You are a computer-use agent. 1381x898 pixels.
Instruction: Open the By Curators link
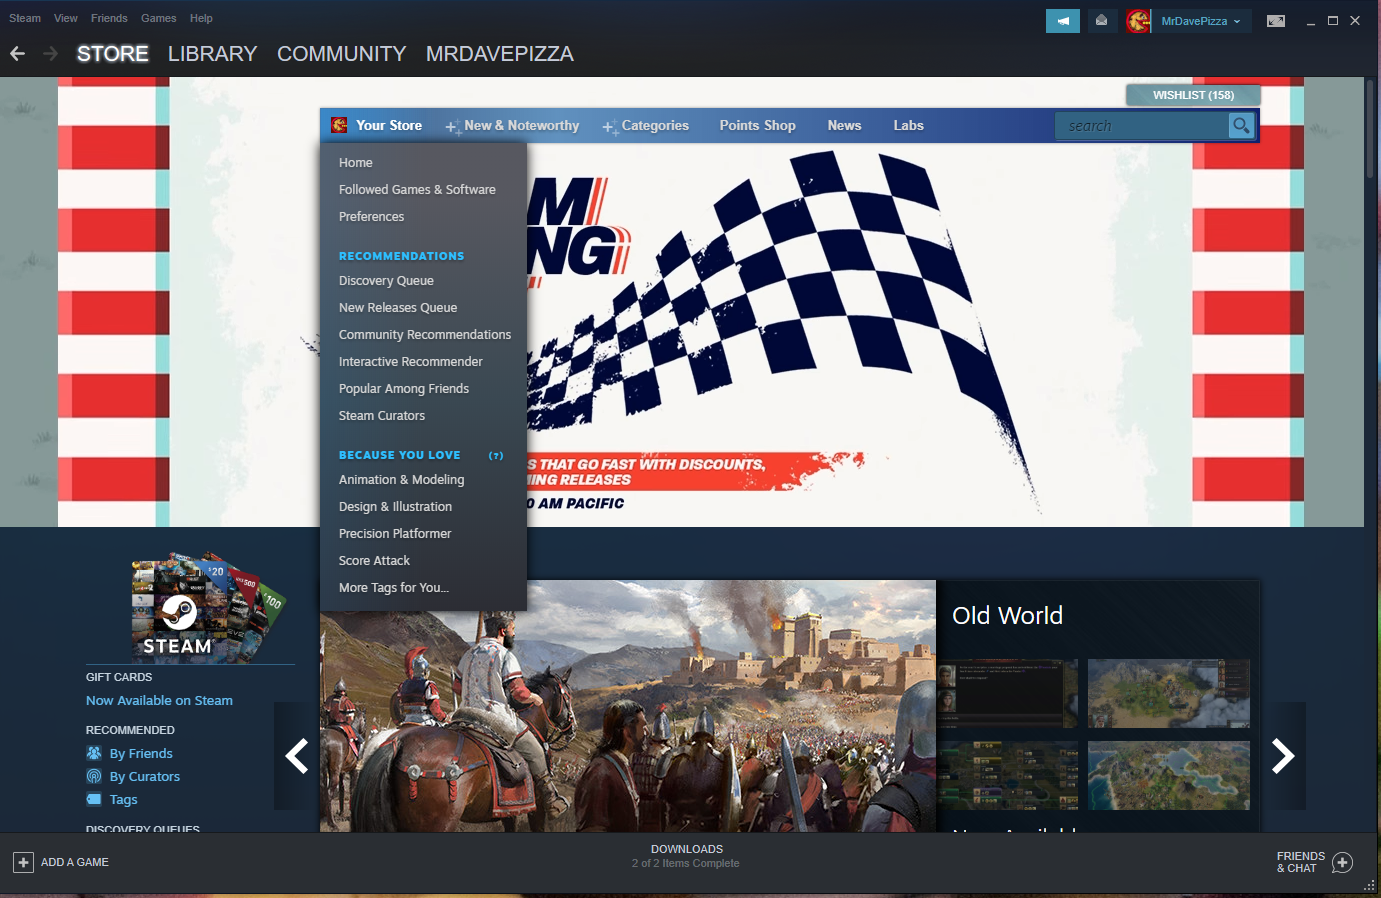145,776
